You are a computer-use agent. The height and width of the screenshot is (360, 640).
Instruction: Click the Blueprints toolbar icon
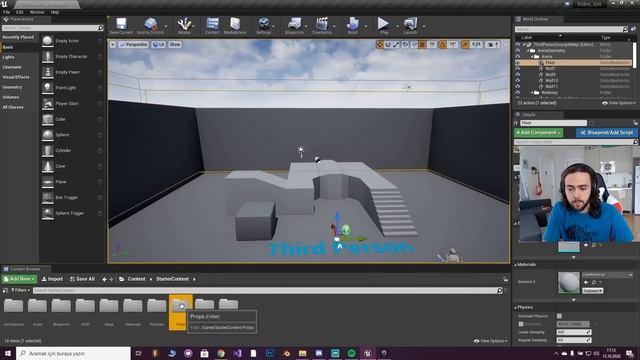(294, 24)
